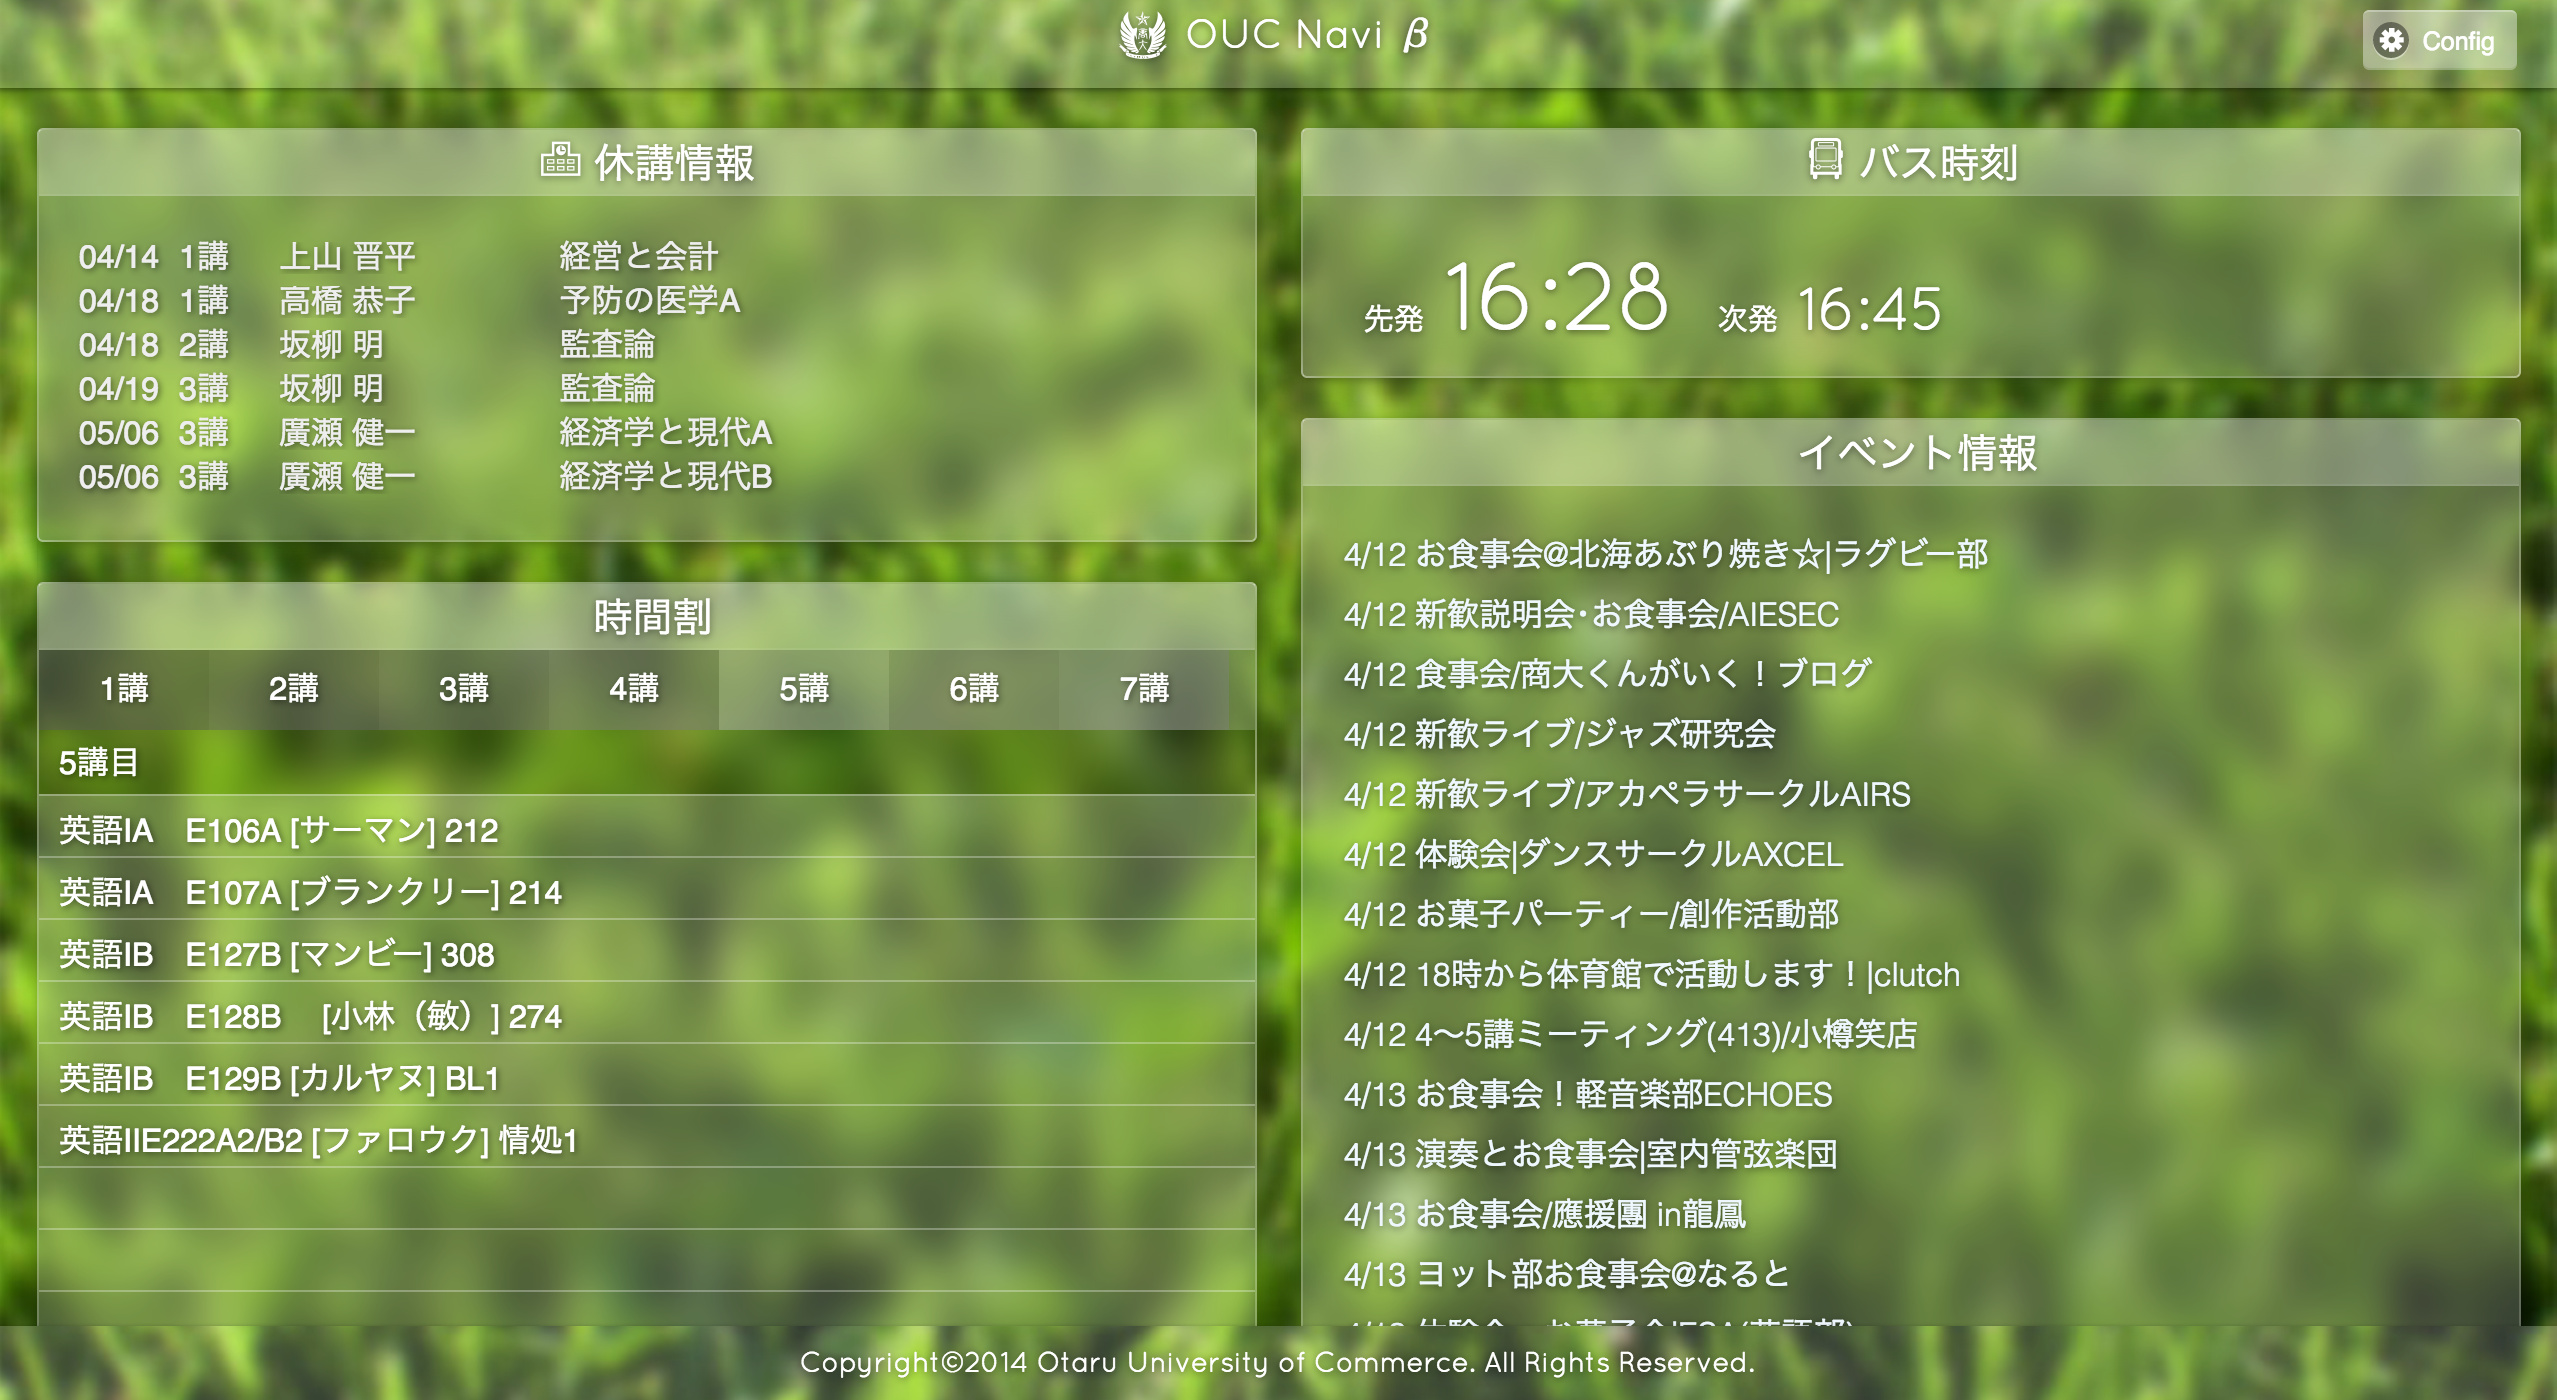Click the OUC Navi crest logo
Screen dimensions: 2557x1400
pyautogui.click(x=1142, y=36)
